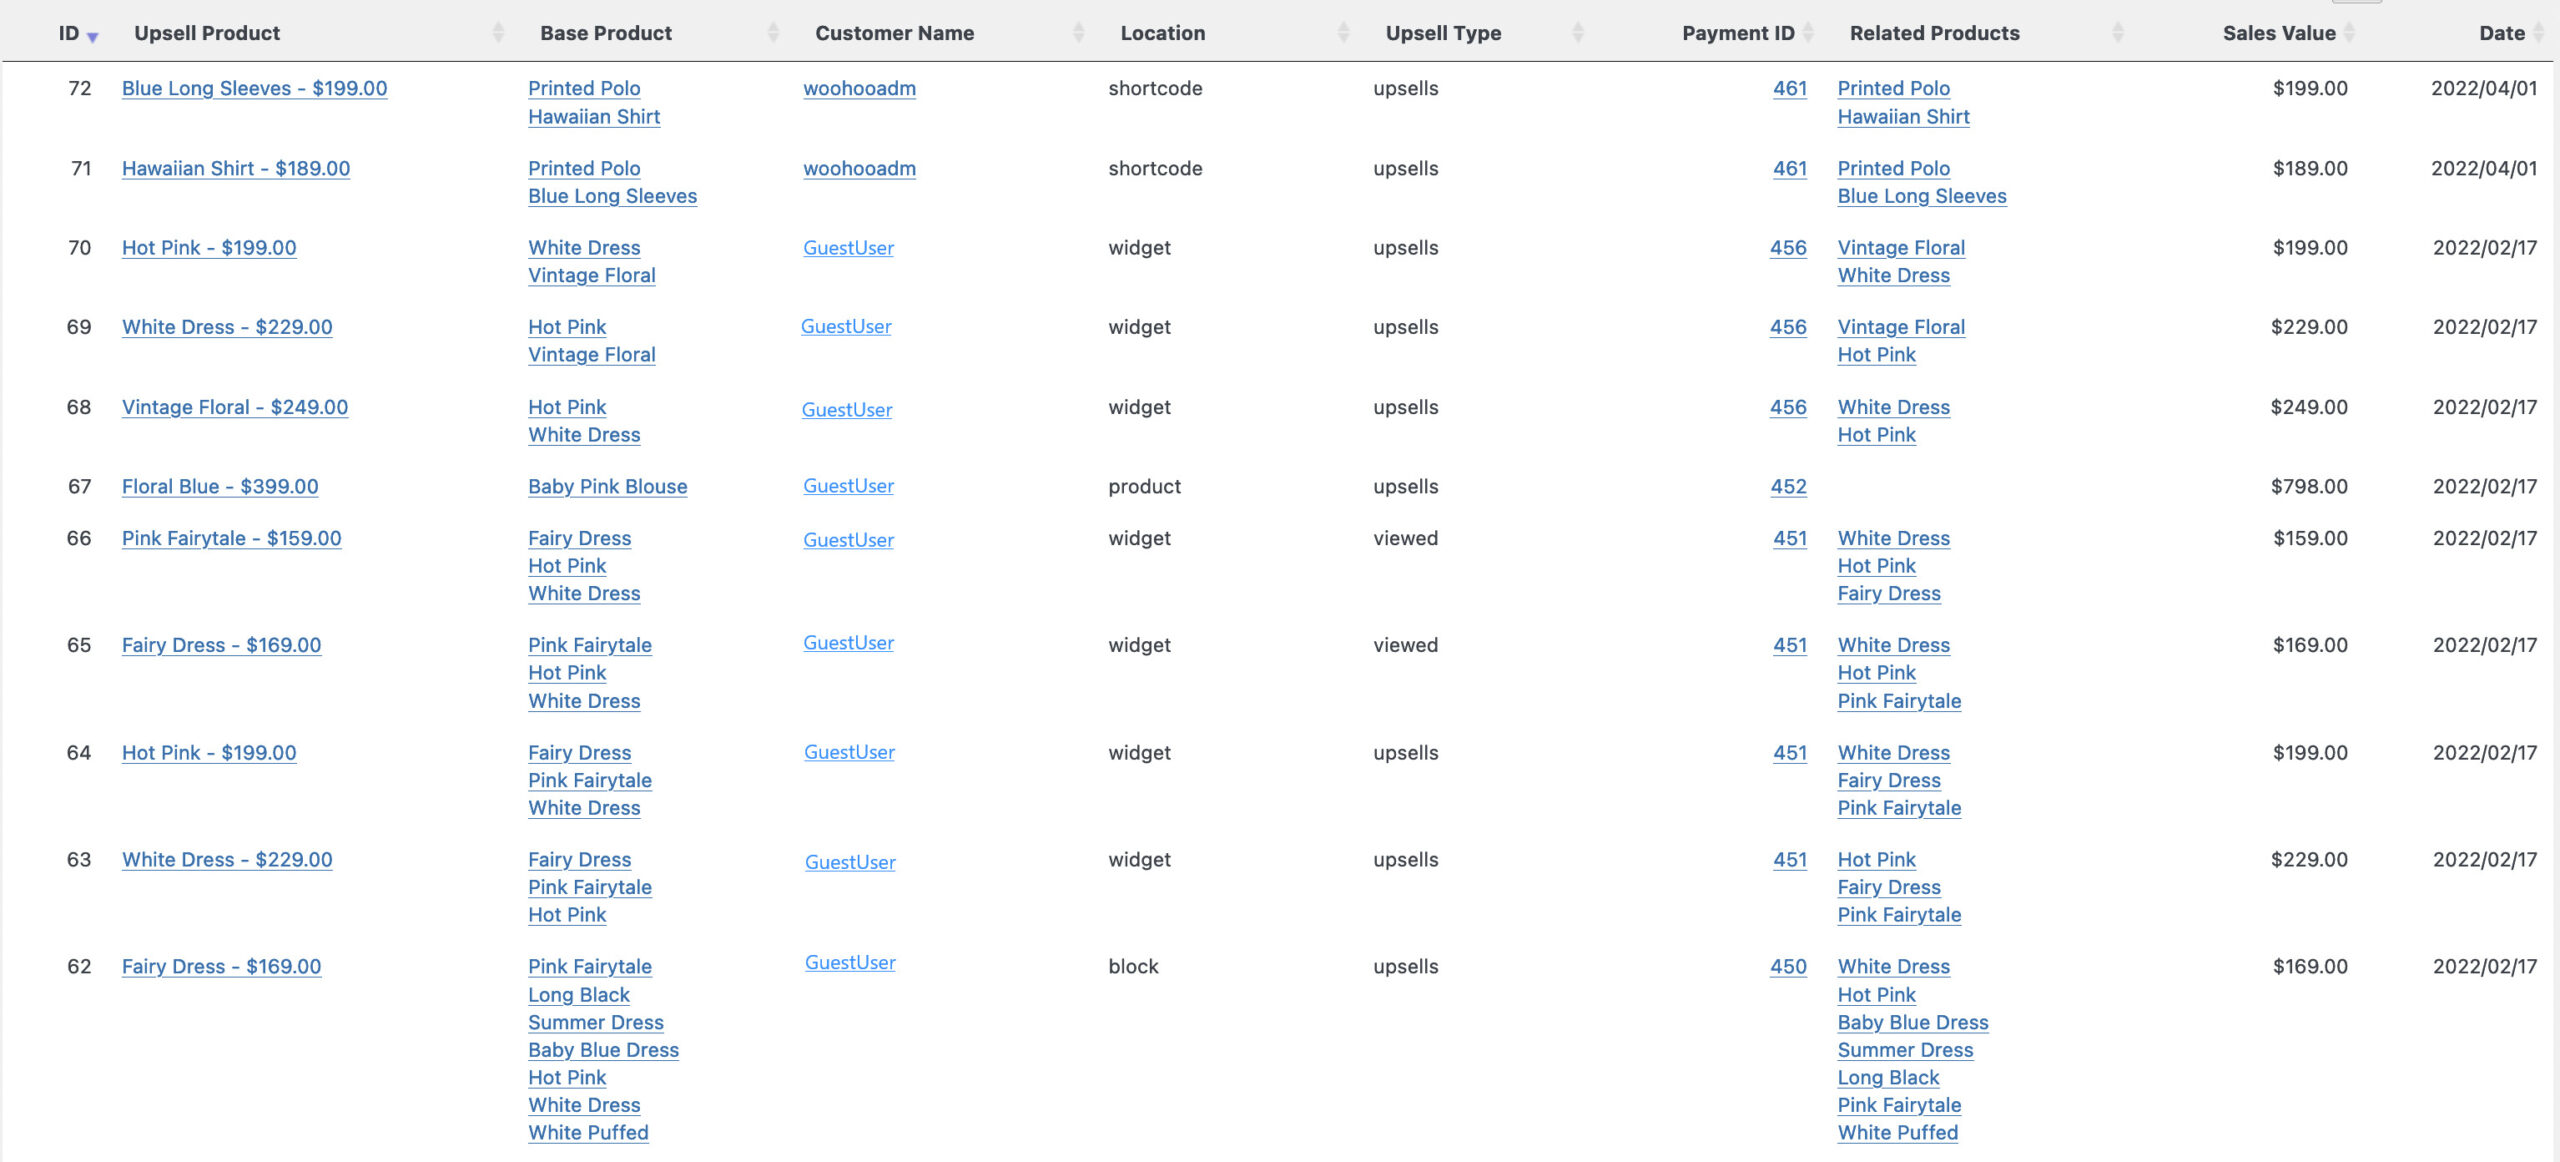The height and width of the screenshot is (1162, 2560).
Task: Open White Dress - $229.00 in row 63
Action: pyautogui.click(x=227, y=859)
